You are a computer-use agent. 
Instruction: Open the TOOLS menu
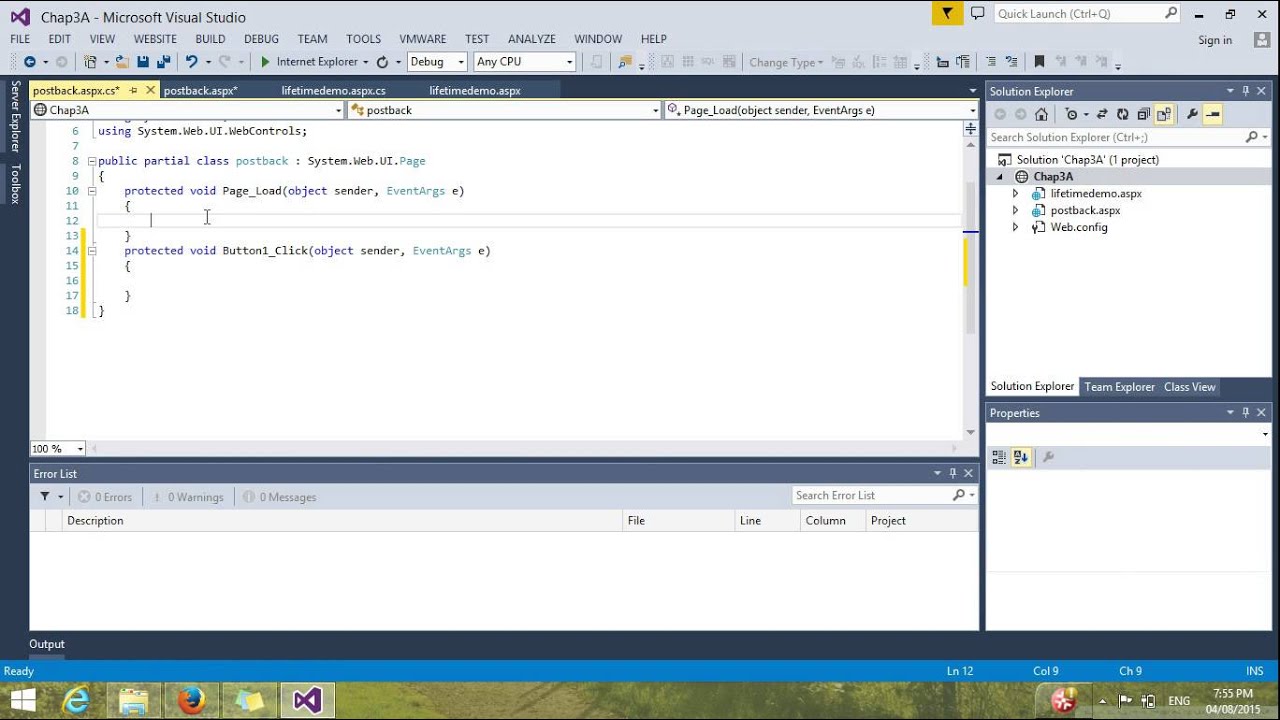[363, 39]
